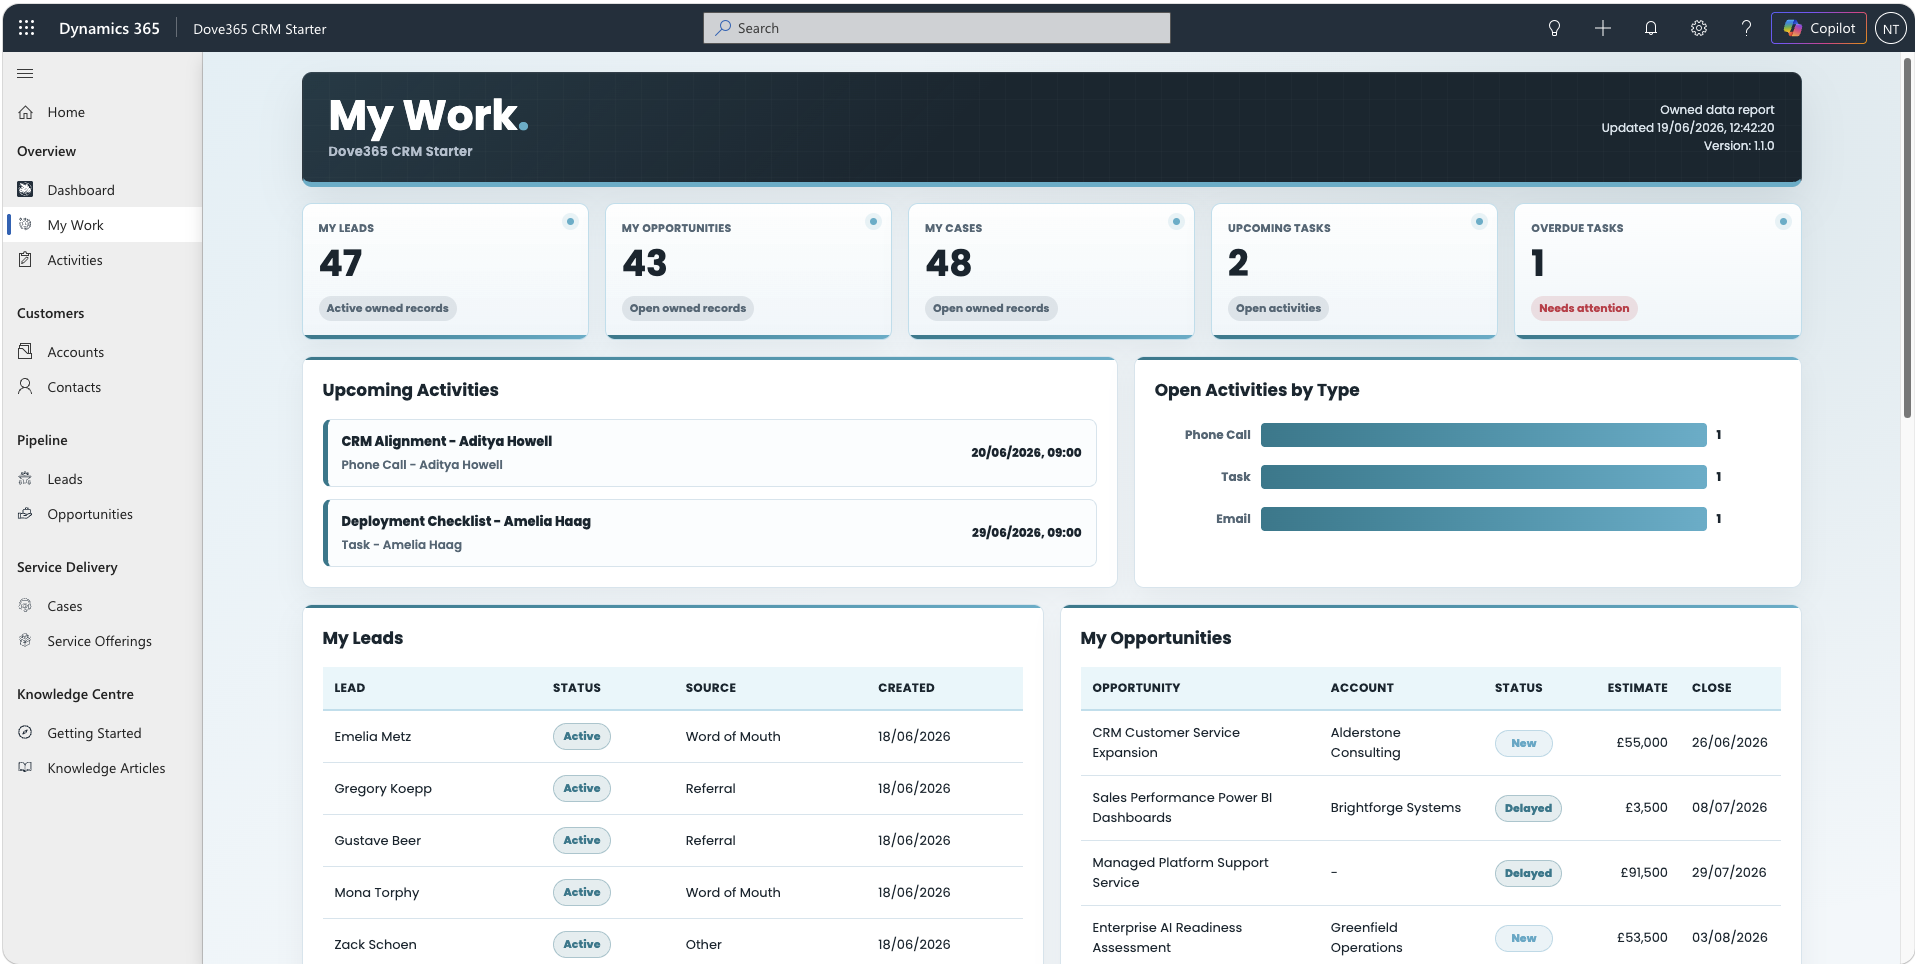Click the Needs attention pill

(x=1584, y=308)
